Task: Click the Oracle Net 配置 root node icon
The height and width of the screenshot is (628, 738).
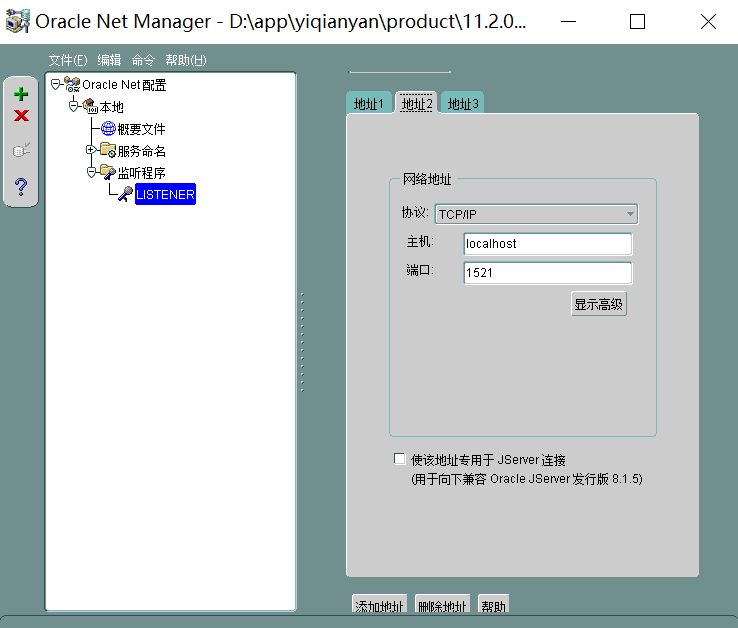Action: [x=72, y=84]
